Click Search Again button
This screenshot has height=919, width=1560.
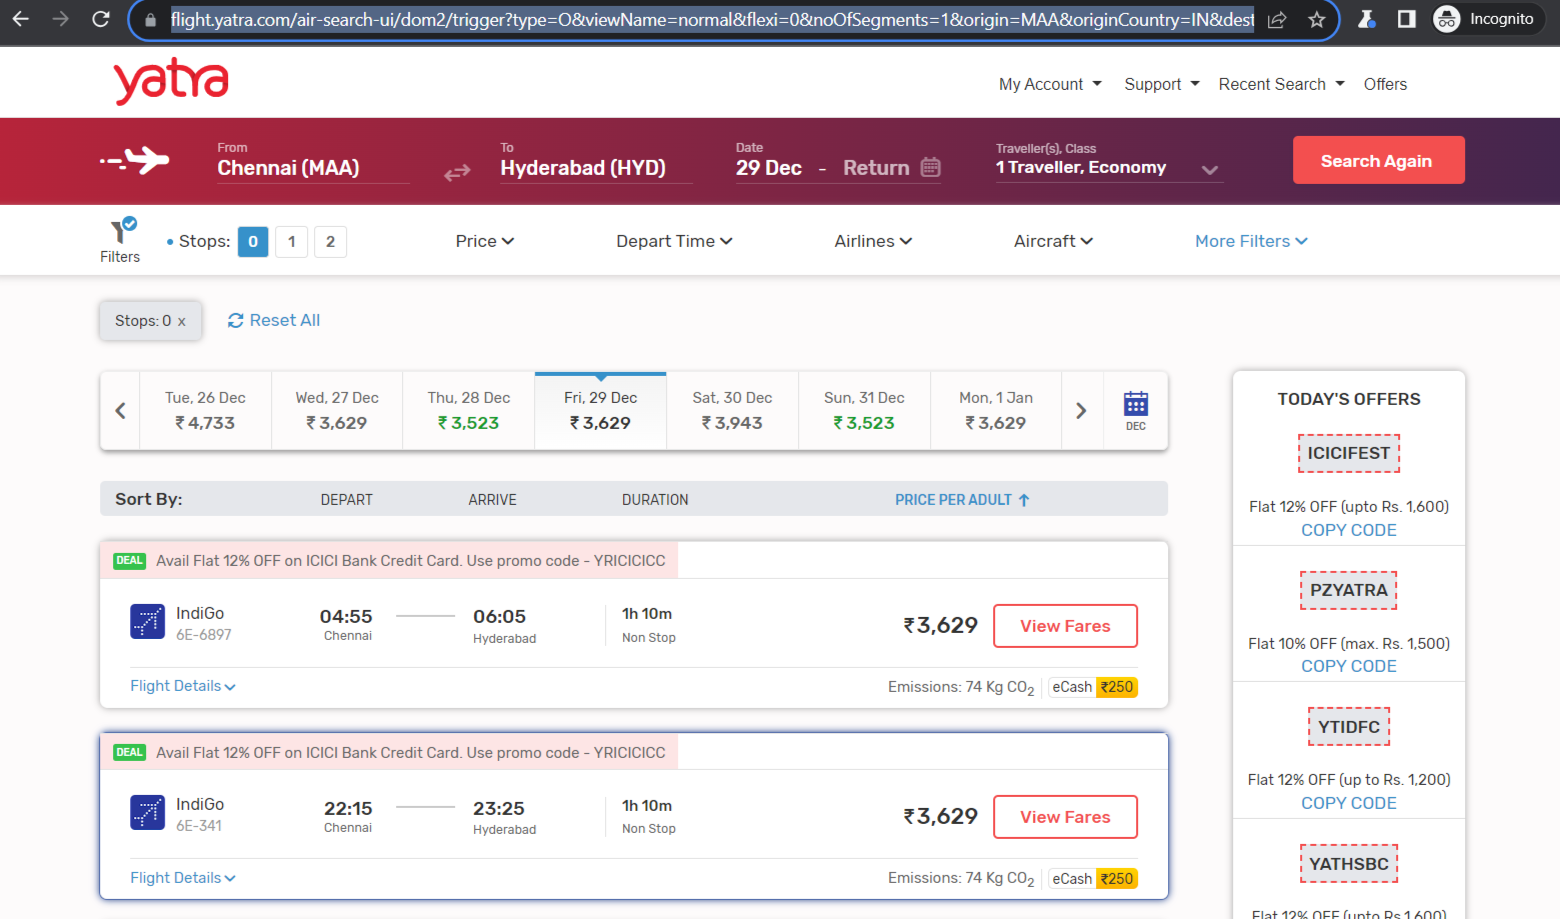(1378, 160)
